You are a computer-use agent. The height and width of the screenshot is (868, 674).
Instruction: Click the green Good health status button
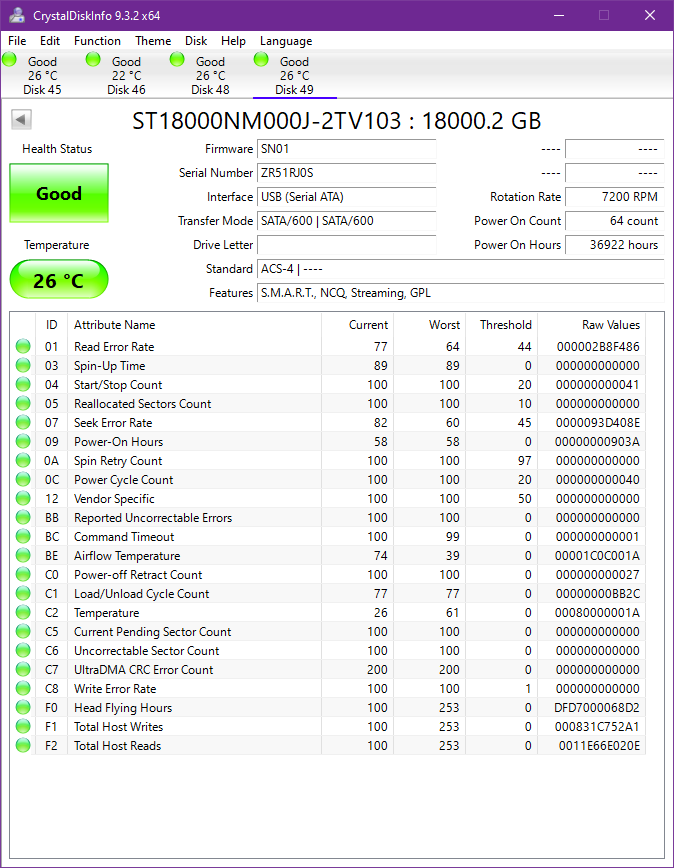pyautogui.click(x=59, y=193)
